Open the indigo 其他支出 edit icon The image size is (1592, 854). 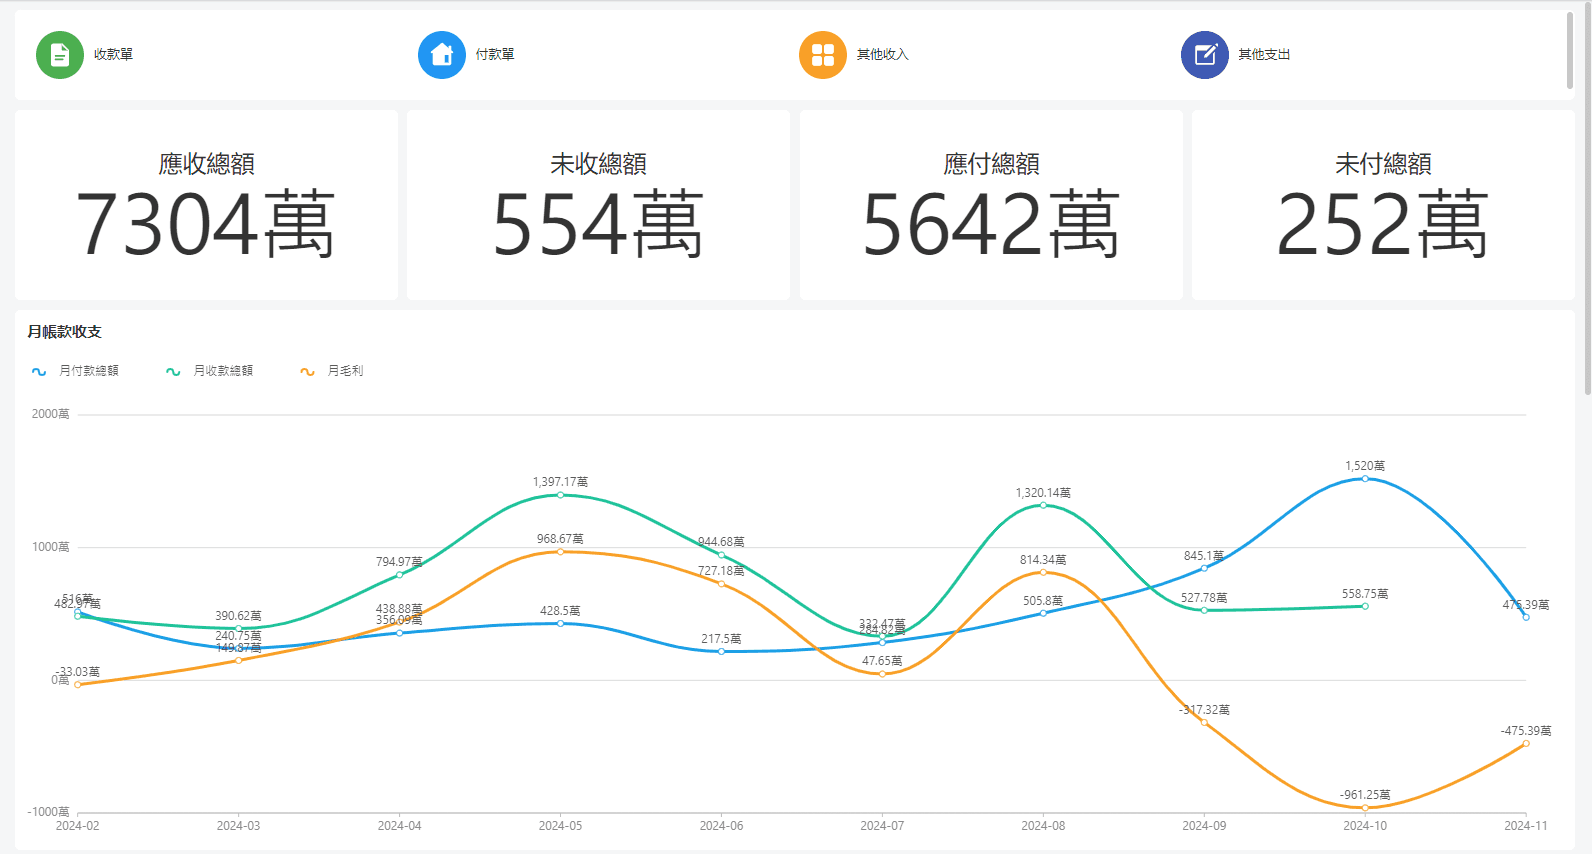tap(1205, 55)
